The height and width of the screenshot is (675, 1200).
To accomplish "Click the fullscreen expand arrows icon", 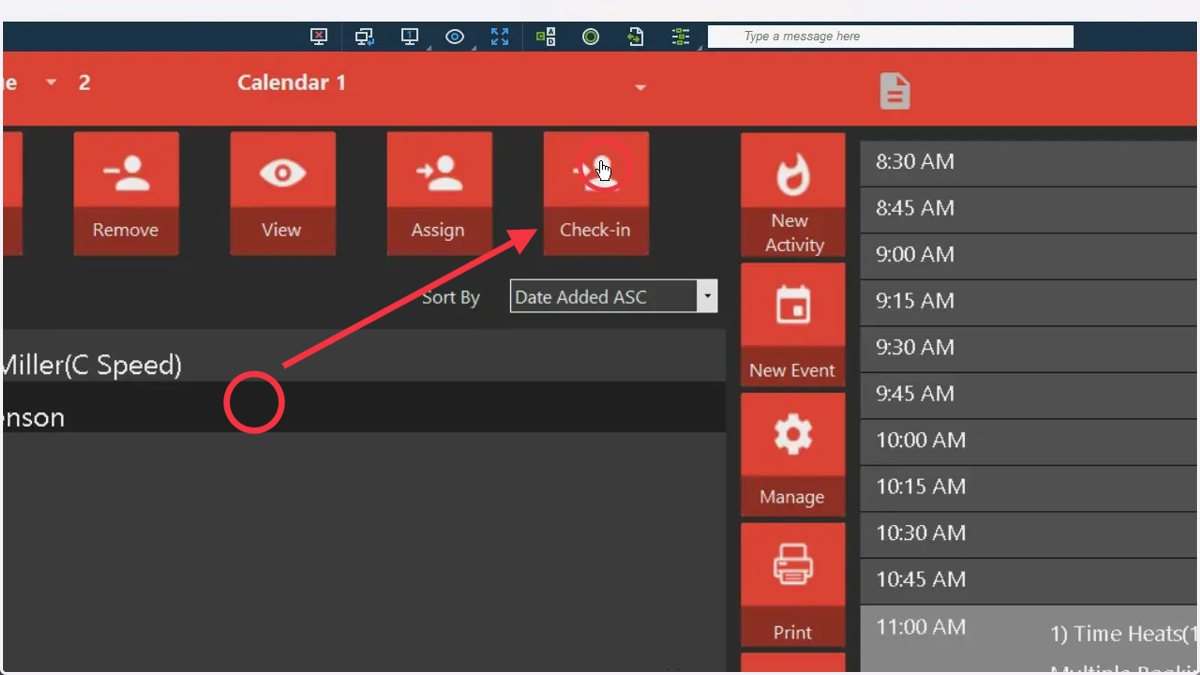I will [500, 37].
